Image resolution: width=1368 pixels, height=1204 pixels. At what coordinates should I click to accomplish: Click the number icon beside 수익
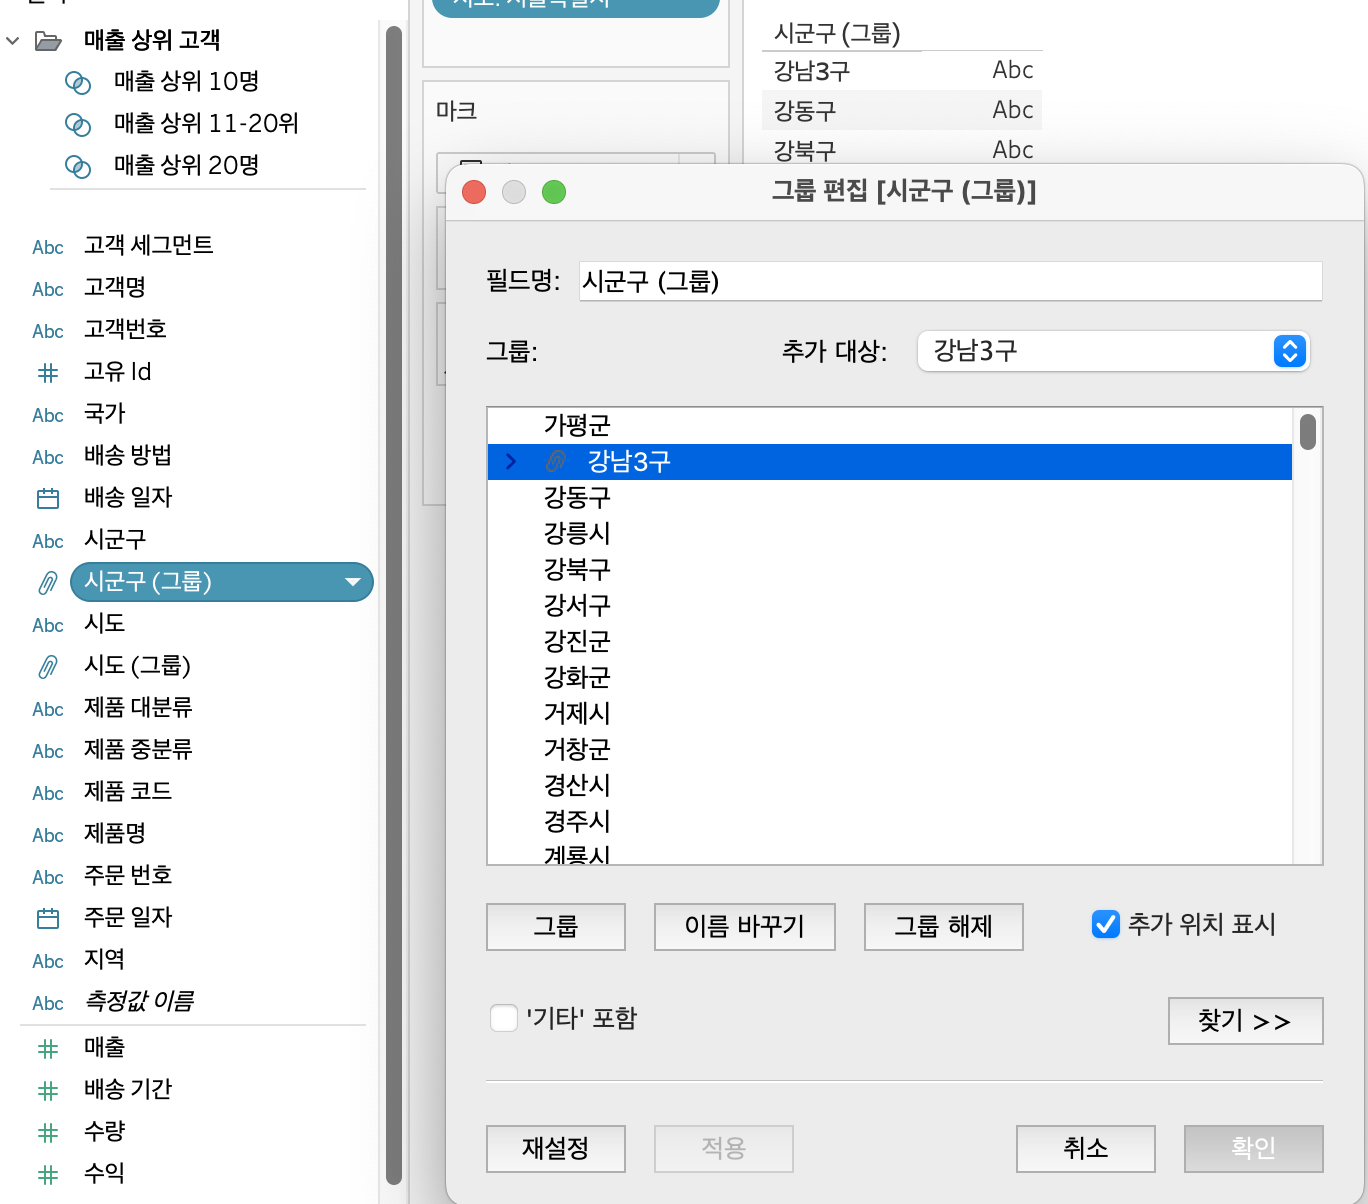point(48,1175)
